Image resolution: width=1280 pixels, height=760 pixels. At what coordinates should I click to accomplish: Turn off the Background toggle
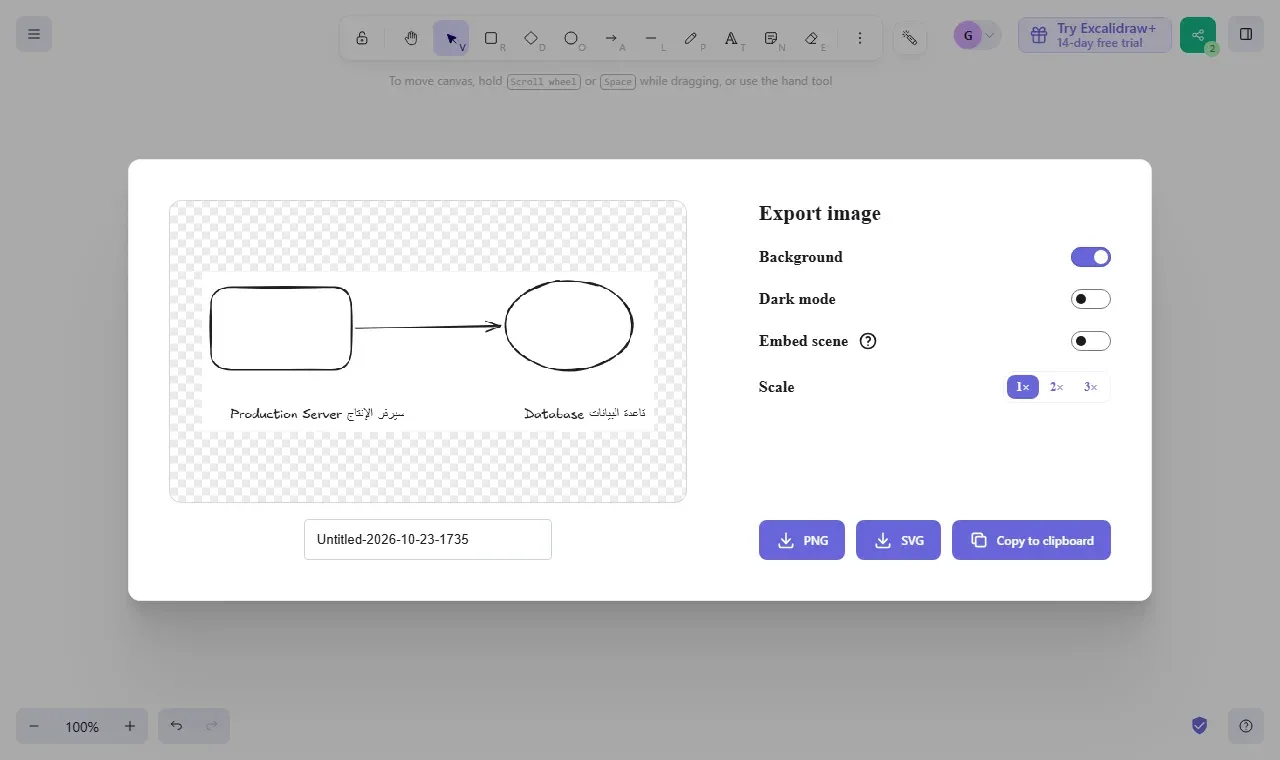click(1091, 257)
